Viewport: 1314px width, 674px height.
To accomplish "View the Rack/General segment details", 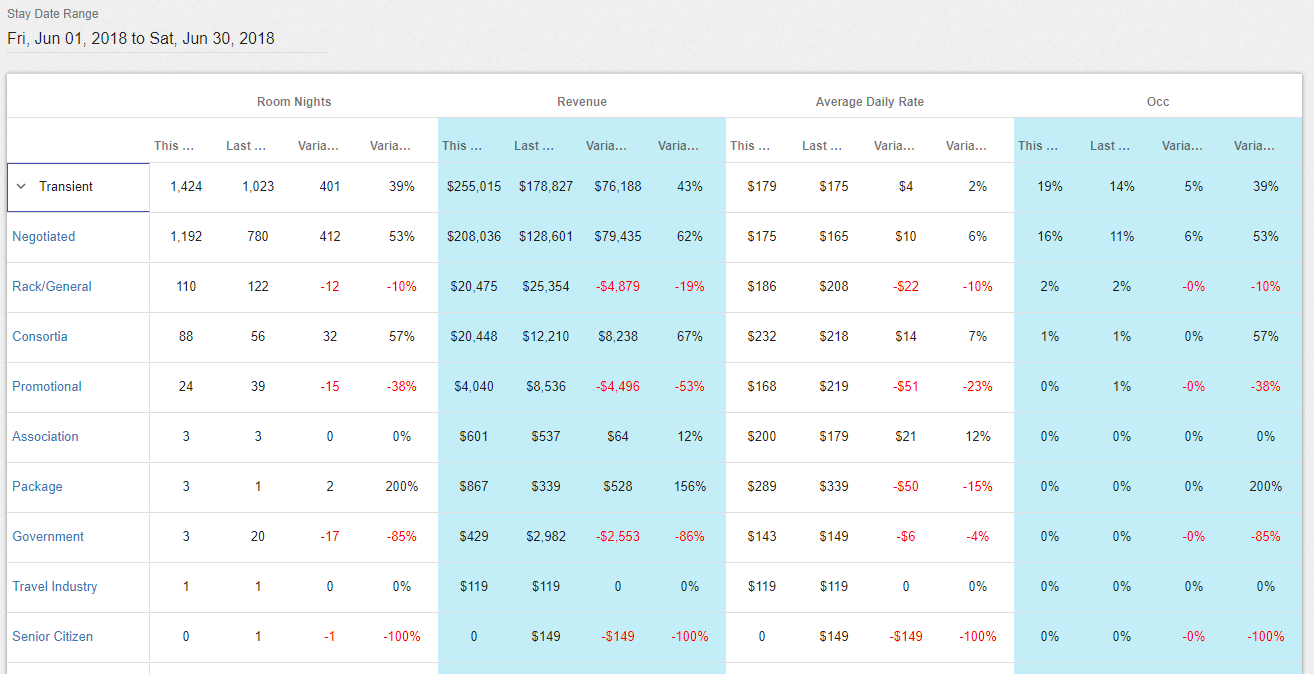I will pyautogui.click(x=52, y=286).
